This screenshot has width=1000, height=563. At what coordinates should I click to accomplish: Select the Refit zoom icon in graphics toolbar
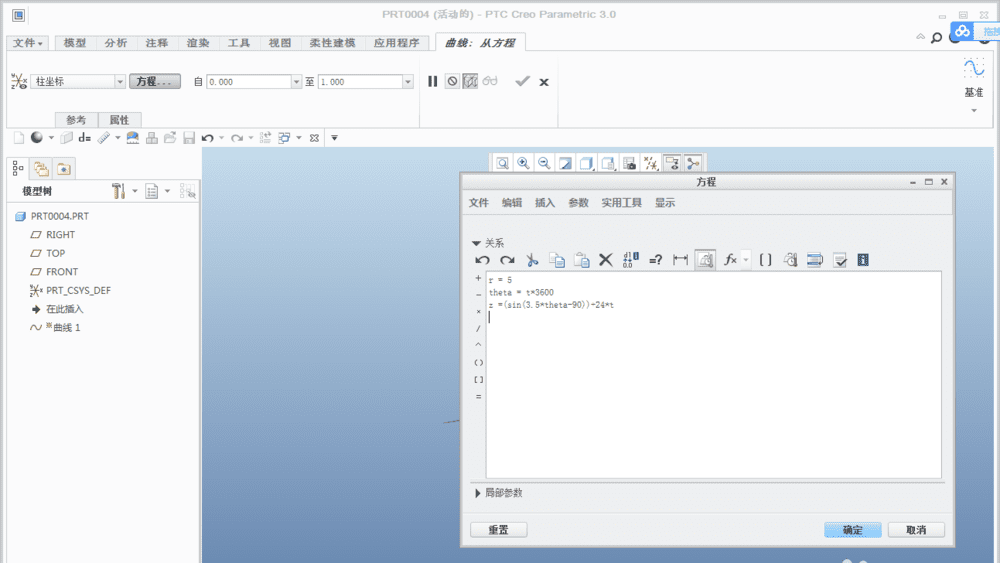tap(503, 164)
